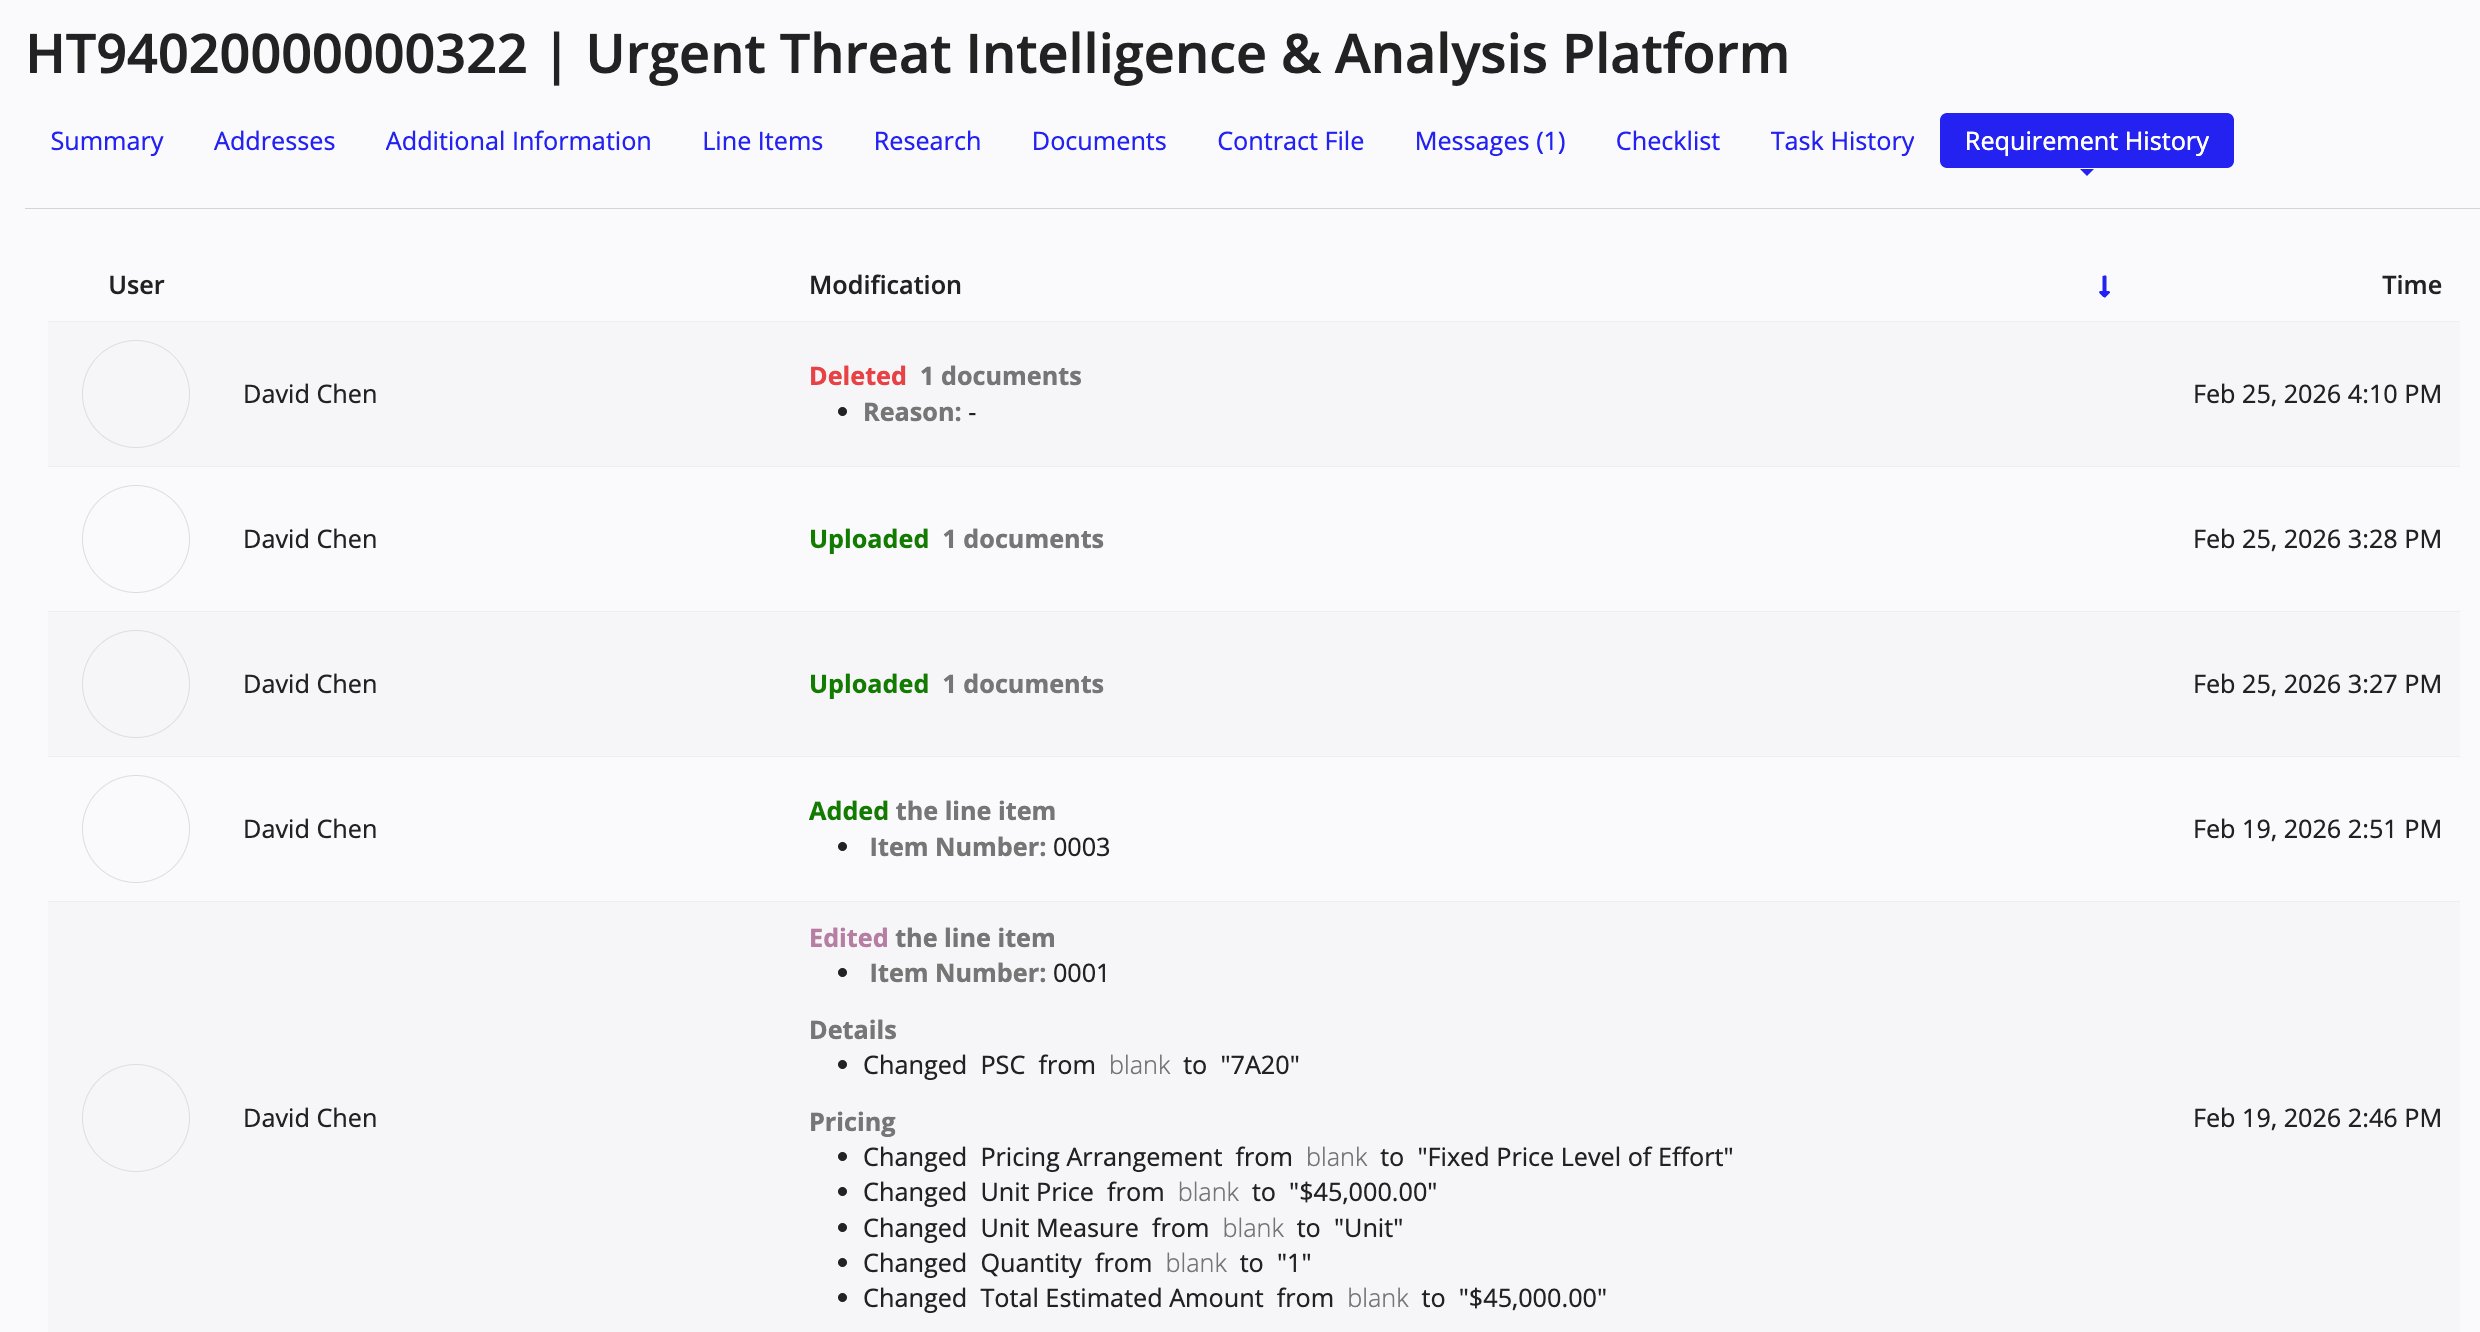The image size is (2480, 1332).
Task: Click the Unit Price $45,000.00 change line
Action: click(x=1150, y=1192)
